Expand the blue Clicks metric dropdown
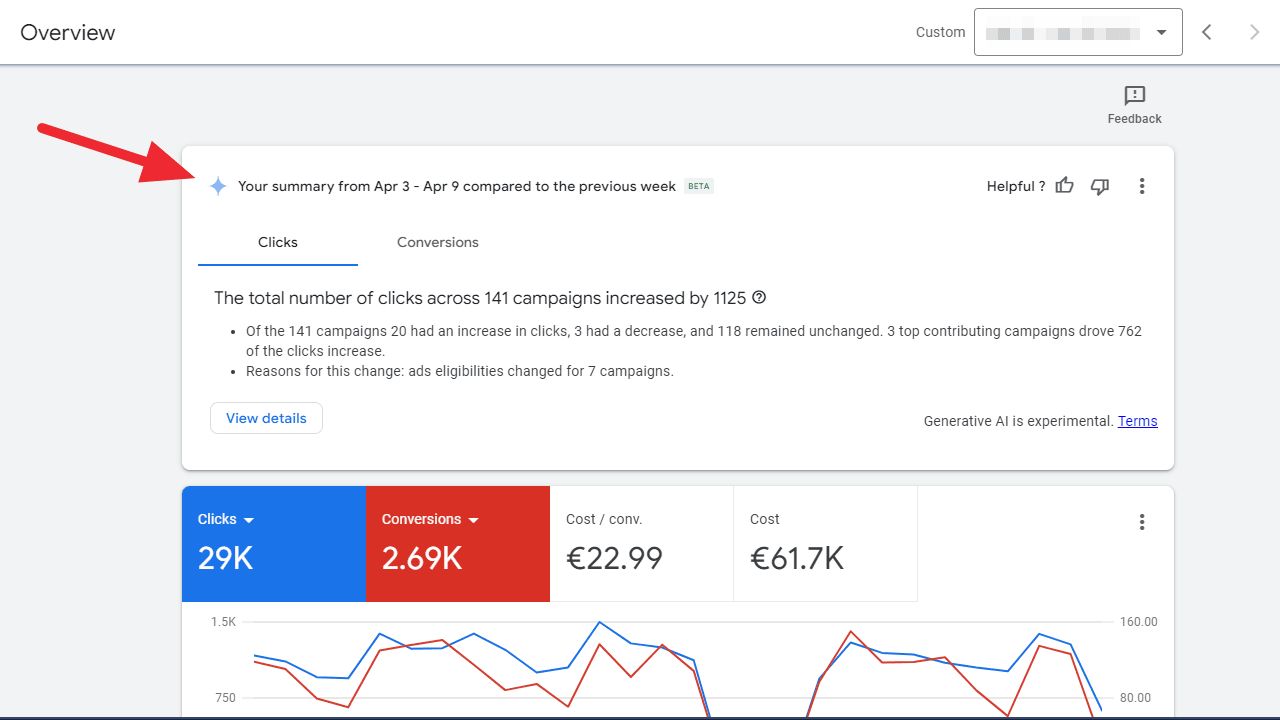Screen dimensions: 1280x720 [249, 520]
